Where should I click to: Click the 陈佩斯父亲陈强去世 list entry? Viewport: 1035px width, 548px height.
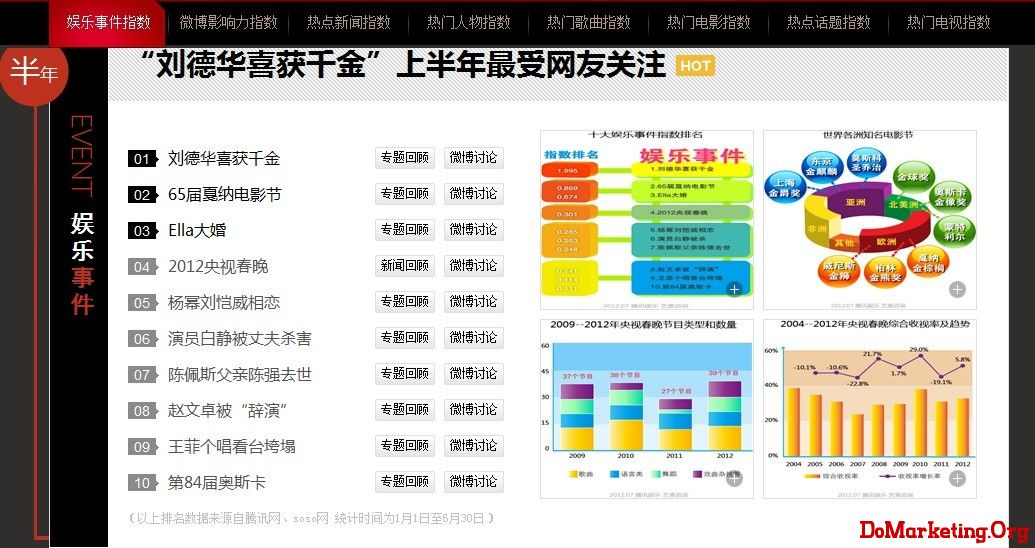[x=240, y=374]
